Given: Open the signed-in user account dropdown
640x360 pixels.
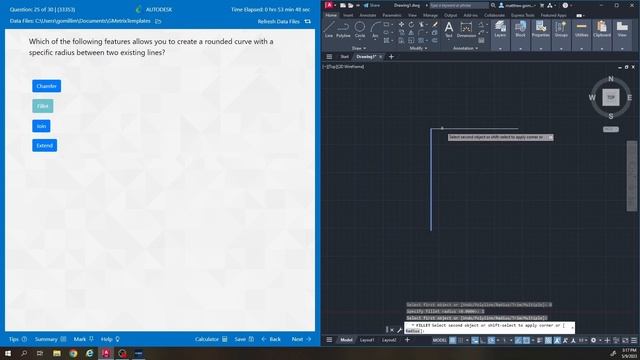Looking at the screenshot, I should (518, 5).
